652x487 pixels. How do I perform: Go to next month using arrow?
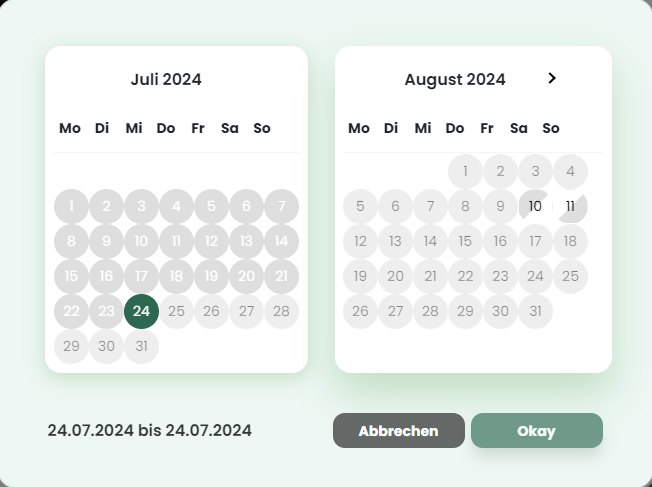(x=552, y=78)
